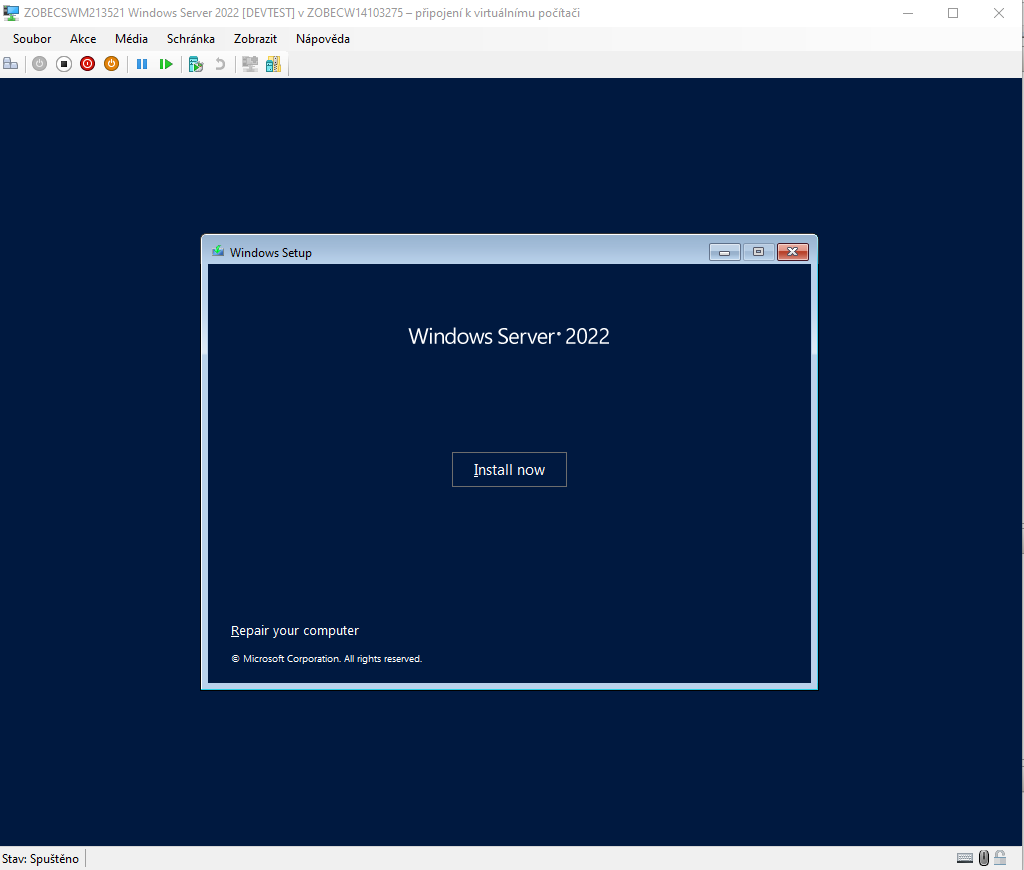This screenshot has width=1024, height=870.
Task: Close the virtual machine connection window
Action: point(999,13)
